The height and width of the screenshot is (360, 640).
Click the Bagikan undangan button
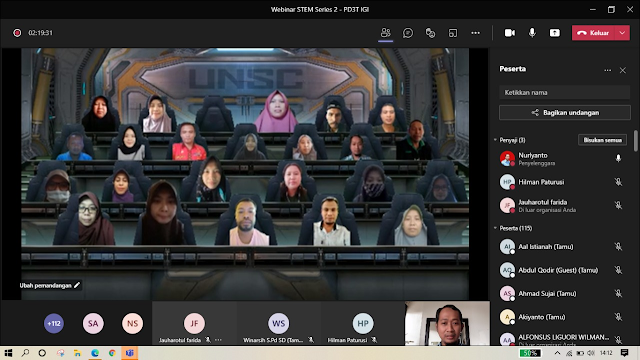564,113
